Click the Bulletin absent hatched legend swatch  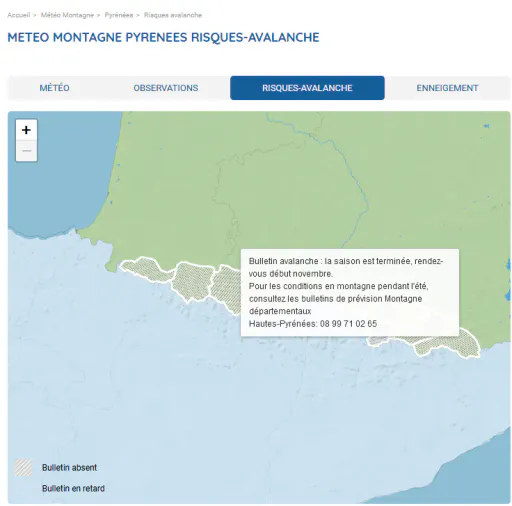[24, 467]
